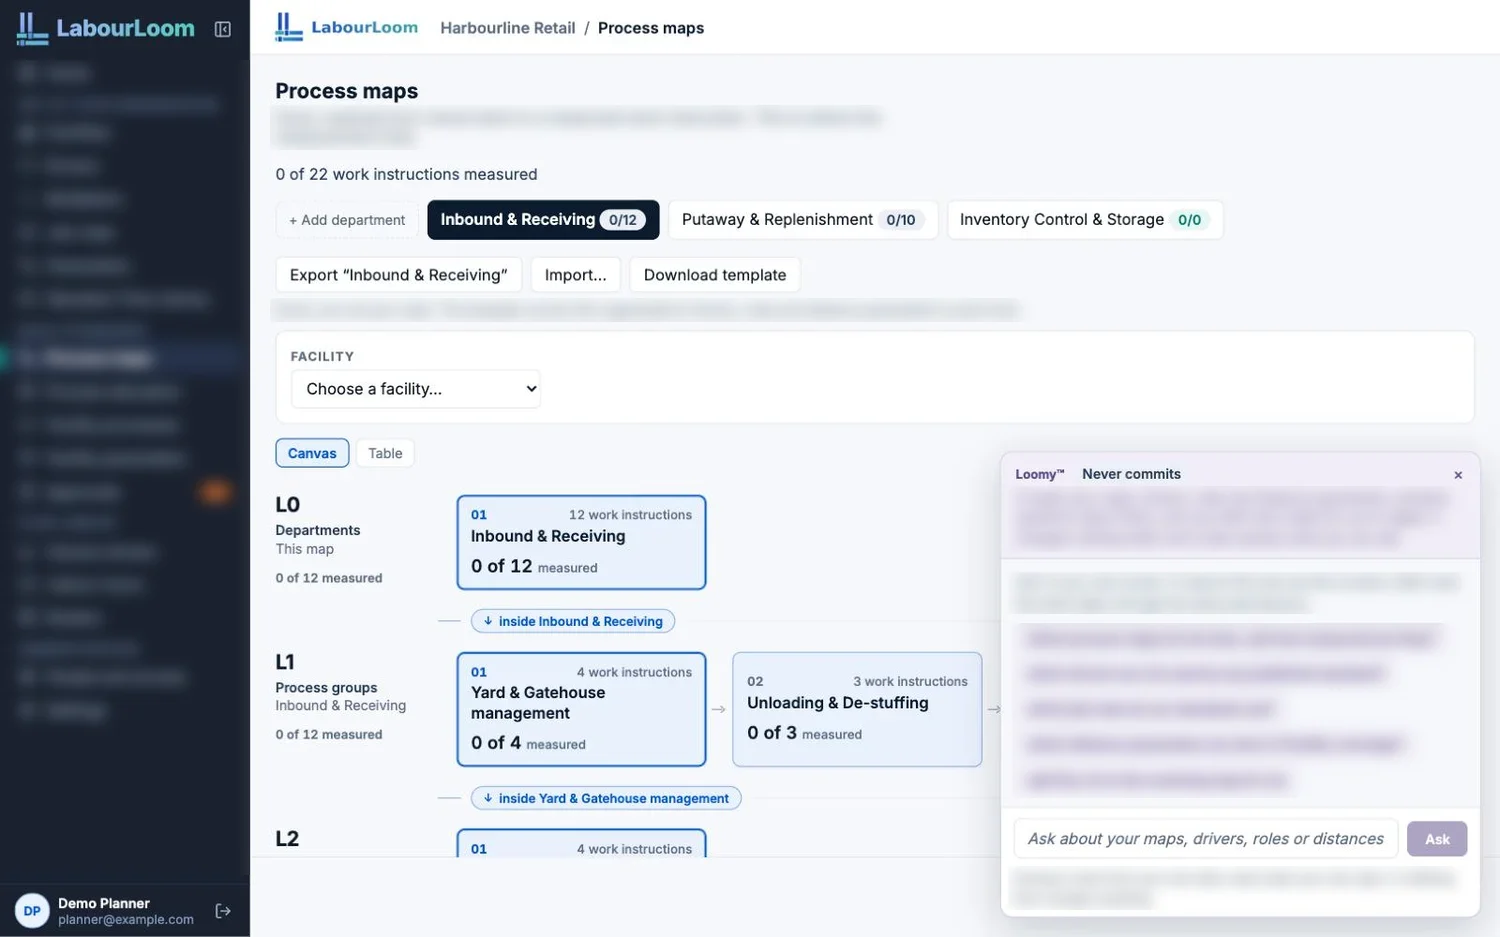The height and width of the screenshot is (937, 1500).
Task: Click the '12 work instructions' text on L0 card
Action: coord(630,515)
